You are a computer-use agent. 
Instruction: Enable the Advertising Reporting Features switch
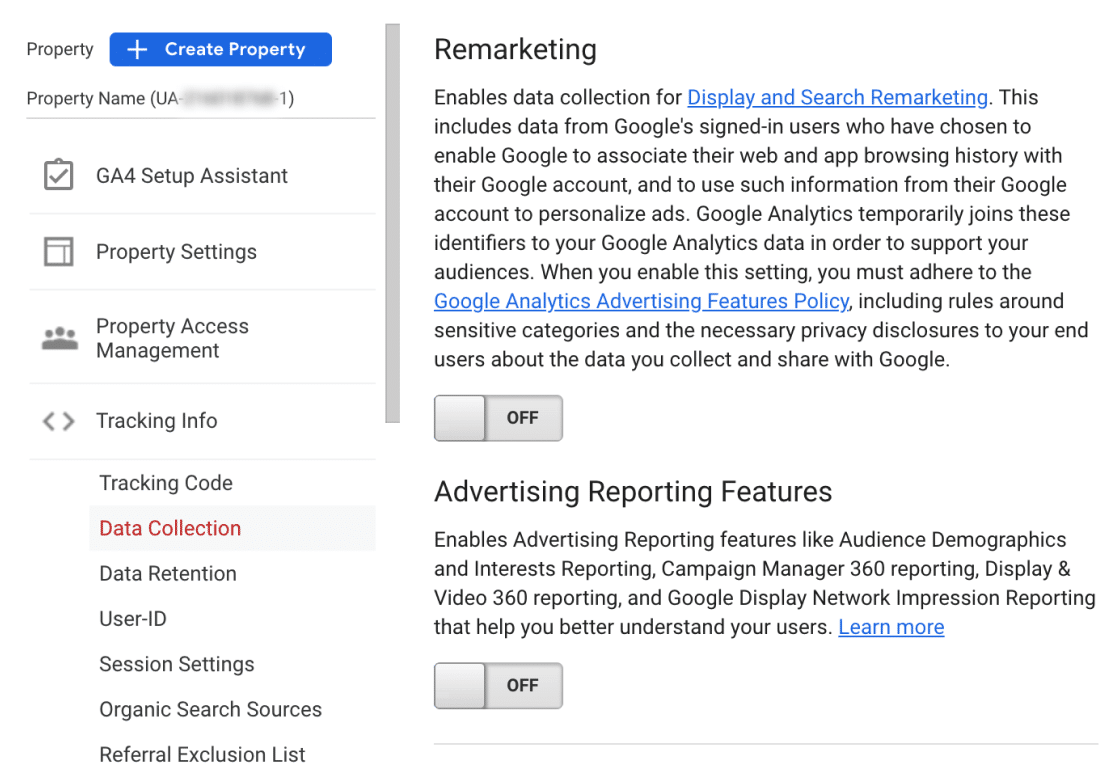coord(498,686)
